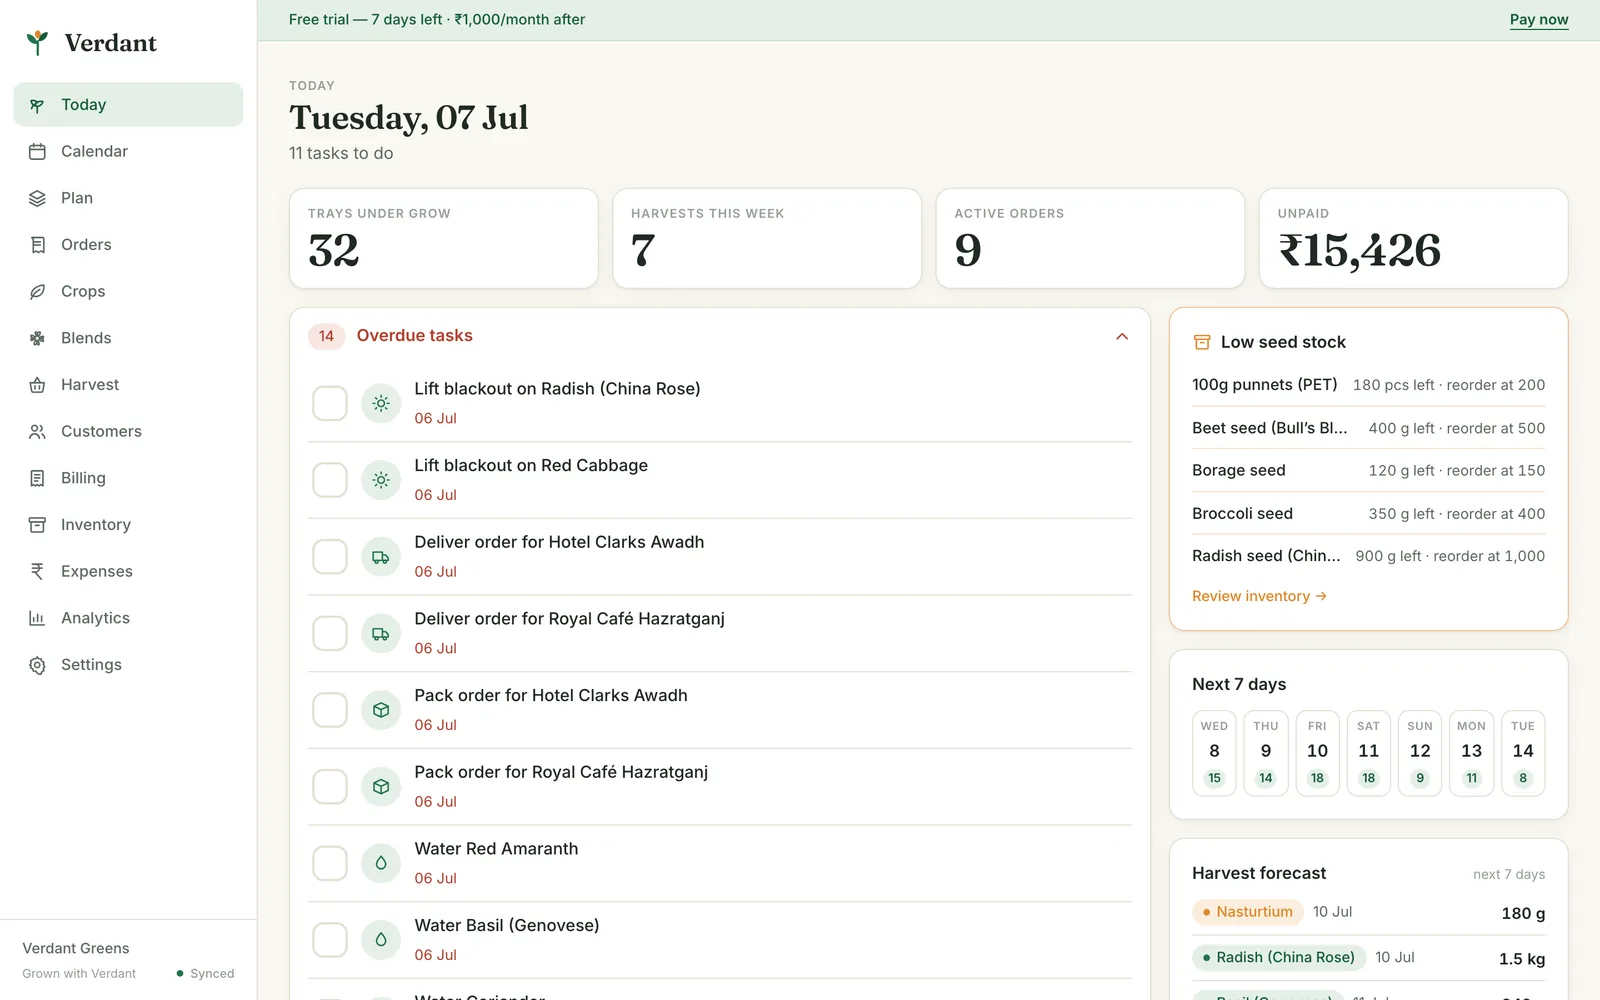Tick Pack order for Royal Café Hazratganj
This screenshot has height=1000, width=1600.
pos(330,787)
